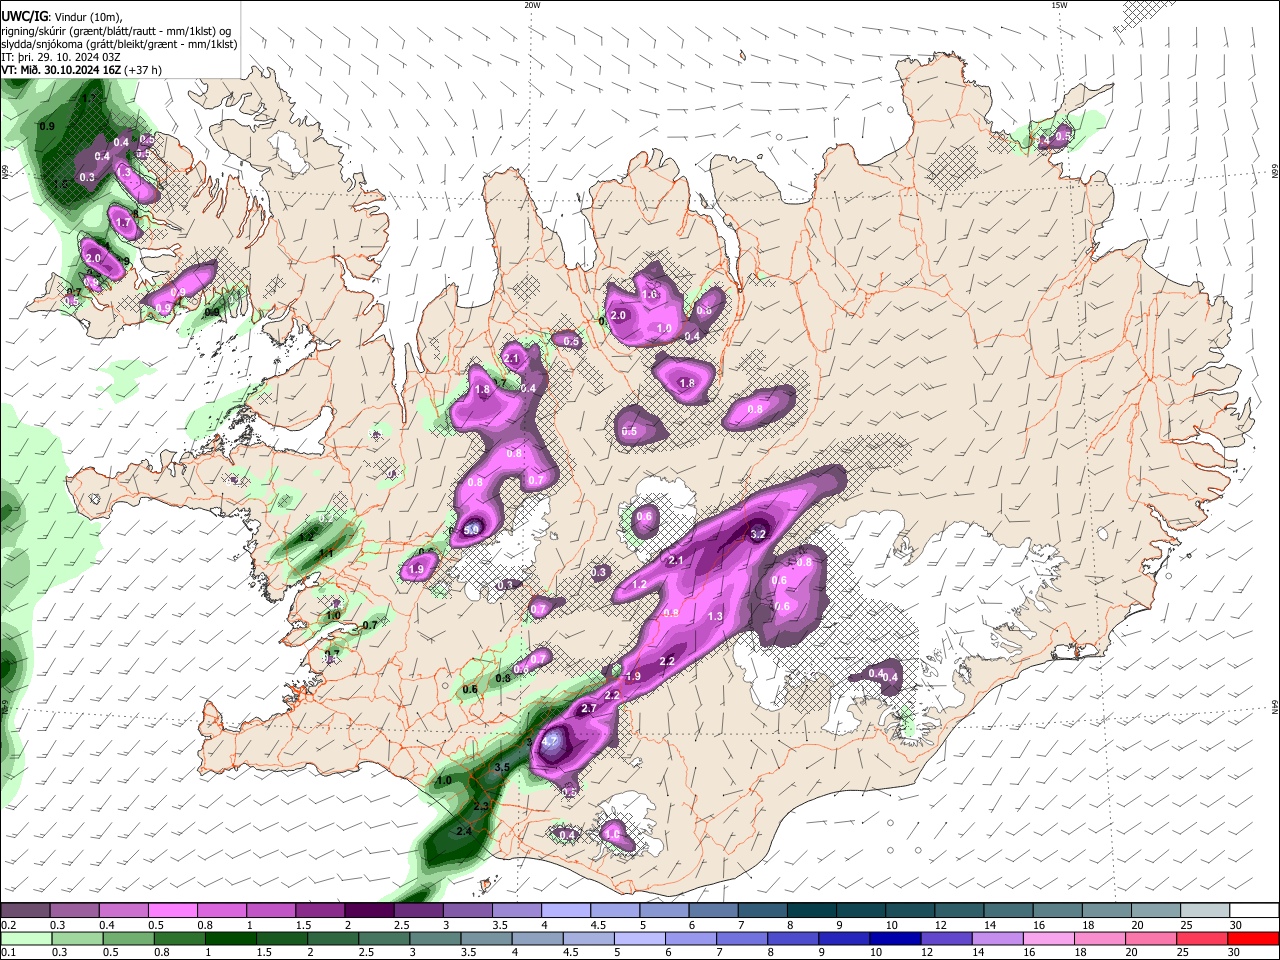1280x960 pixels.
Task: Select the 'IT: þri. 29. 10. 2024 03Z' line
Action: click(61, 57)
